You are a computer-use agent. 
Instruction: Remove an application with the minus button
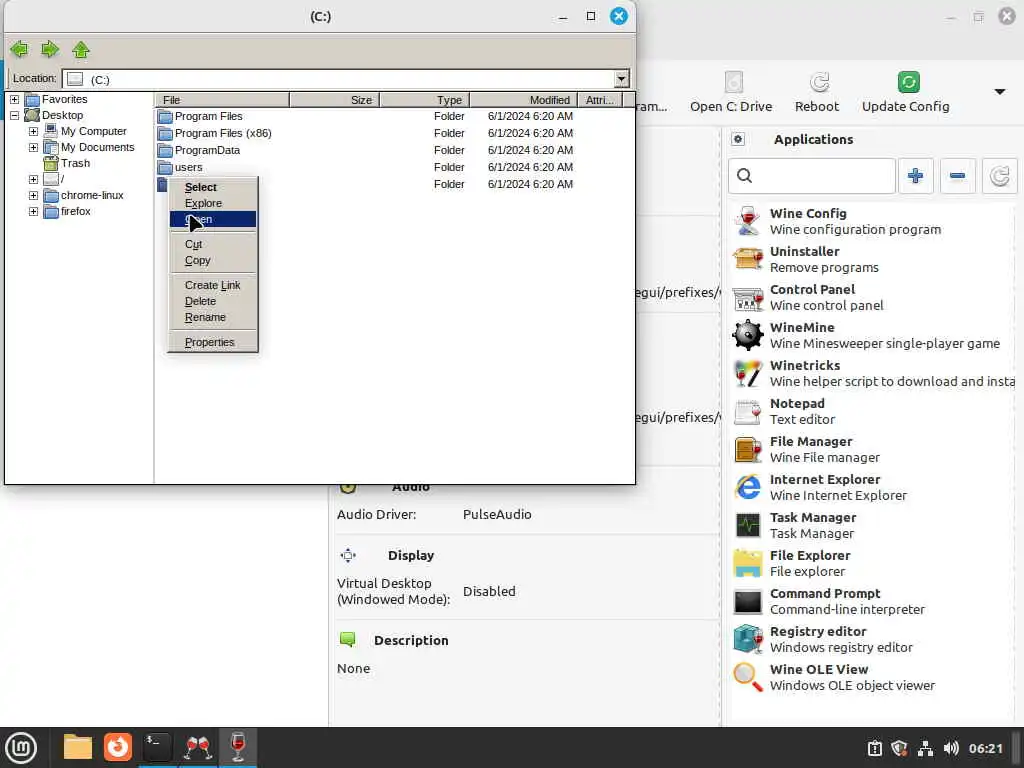pyautogui.click(x=957, y=176)
